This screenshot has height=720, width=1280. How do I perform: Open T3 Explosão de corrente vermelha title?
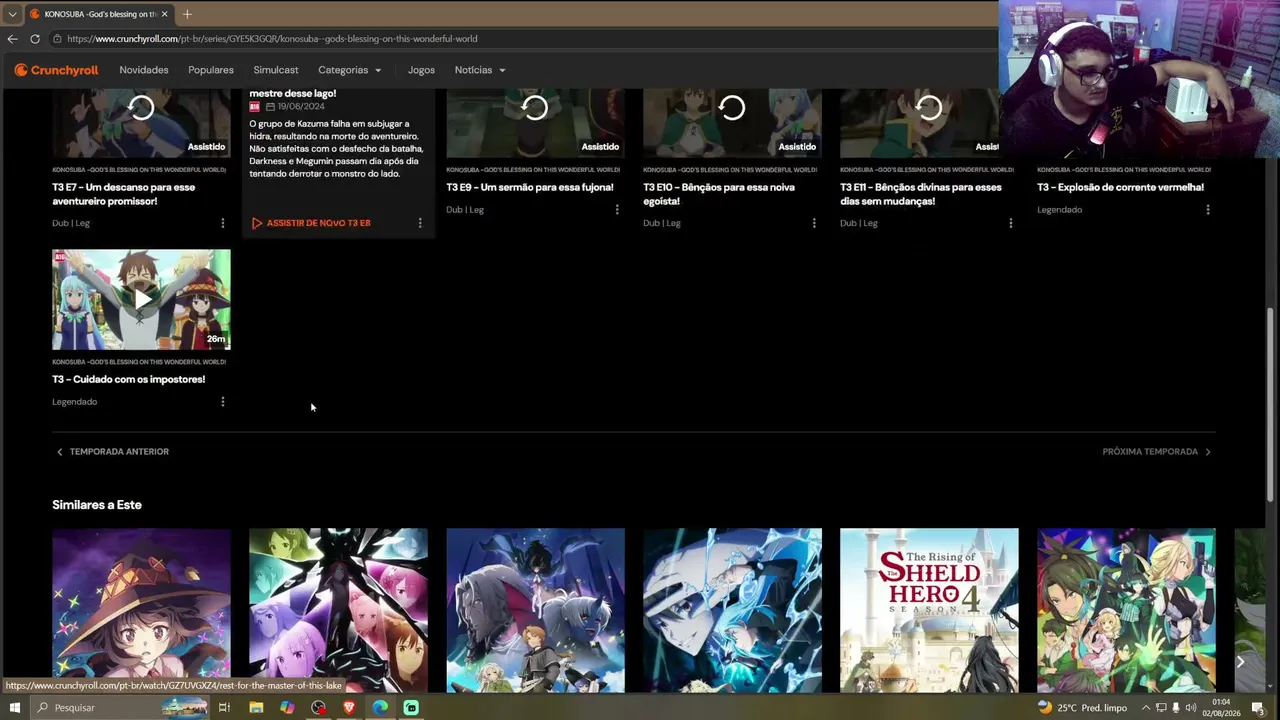1120,187
